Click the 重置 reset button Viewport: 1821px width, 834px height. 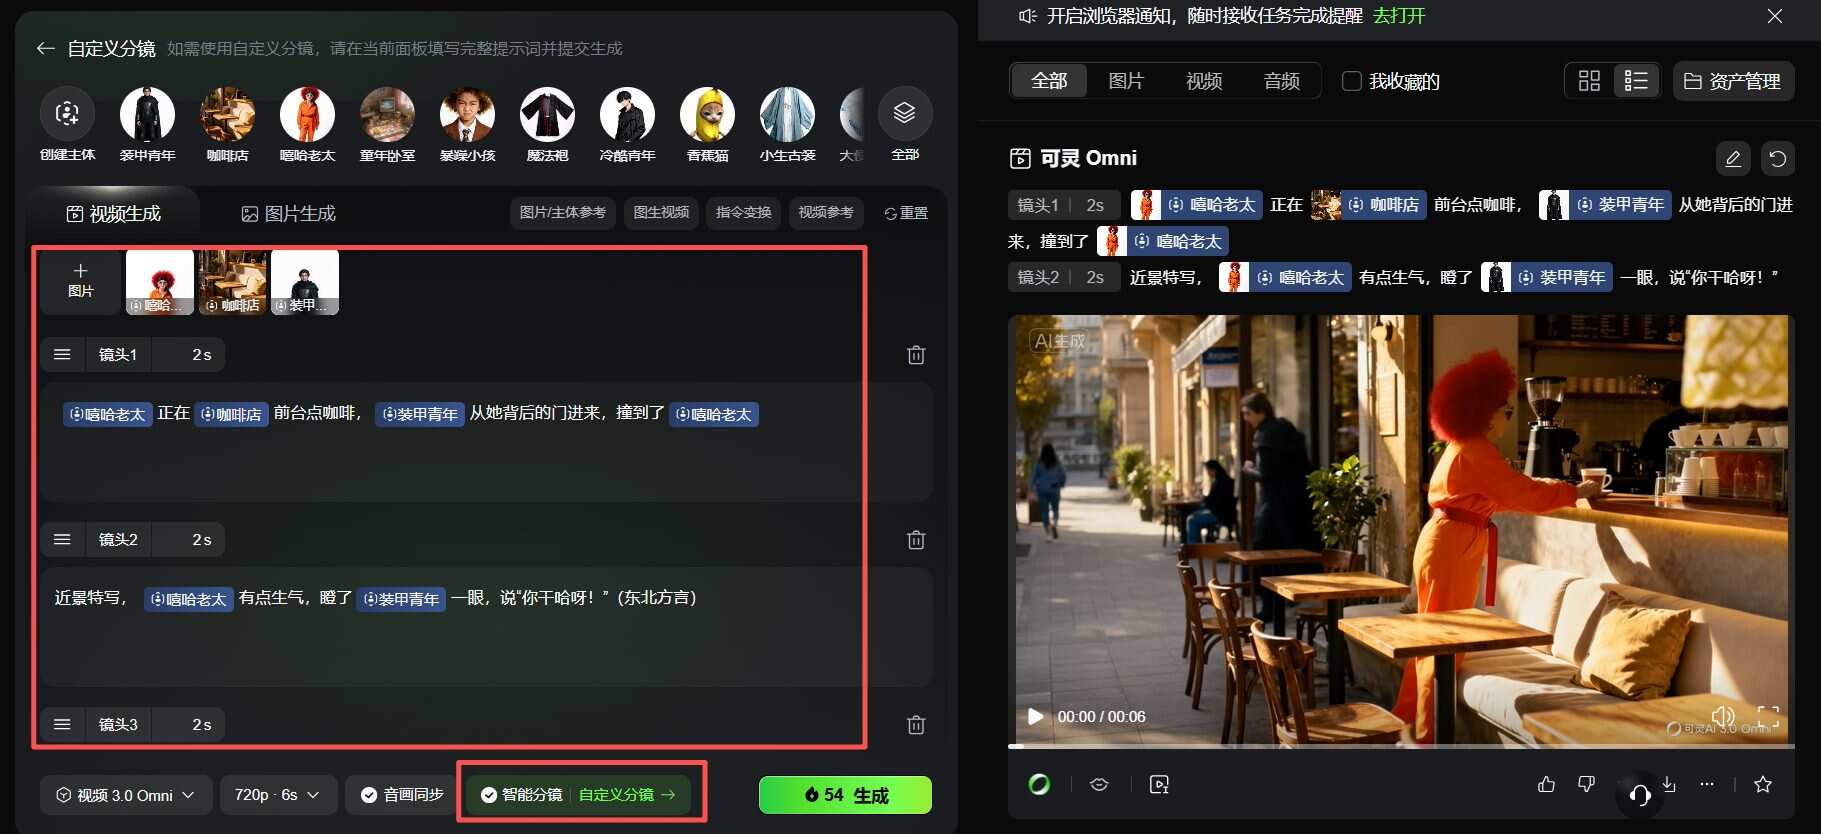(906, 213)
